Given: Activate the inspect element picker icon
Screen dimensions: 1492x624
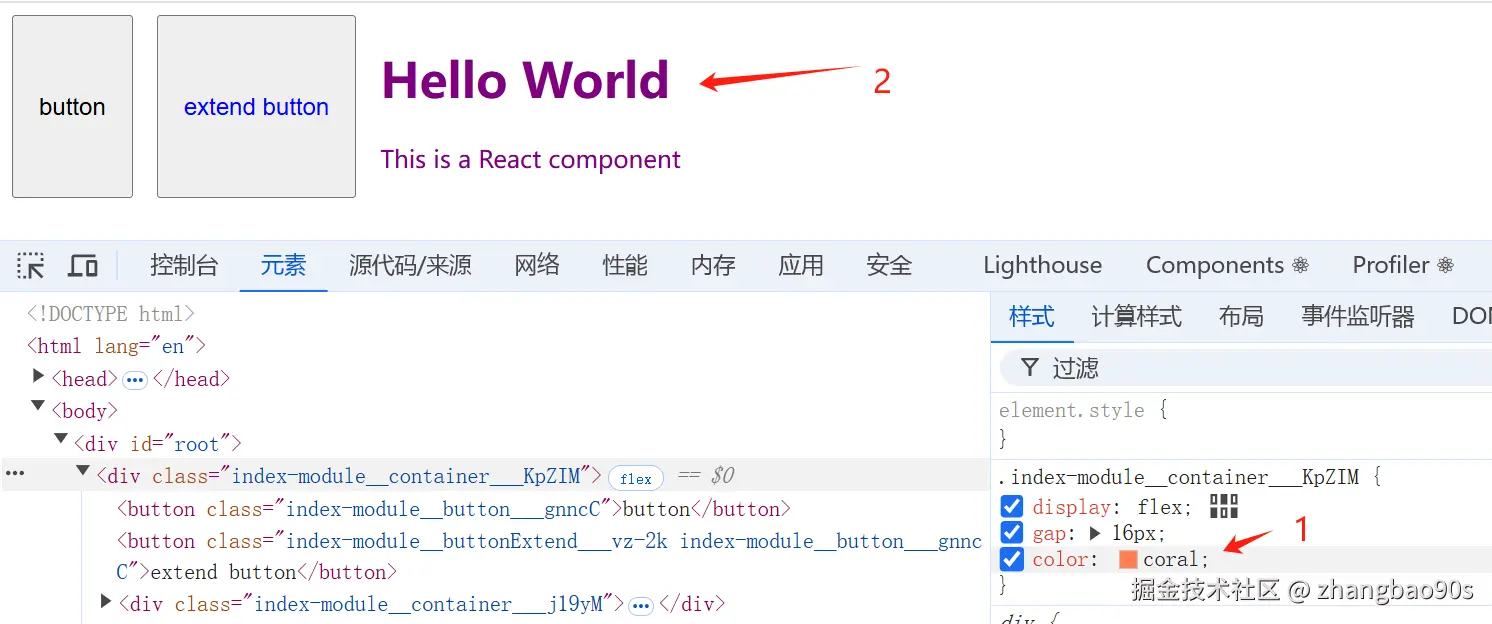Looking at the screenshot, I should pos(31,265).
